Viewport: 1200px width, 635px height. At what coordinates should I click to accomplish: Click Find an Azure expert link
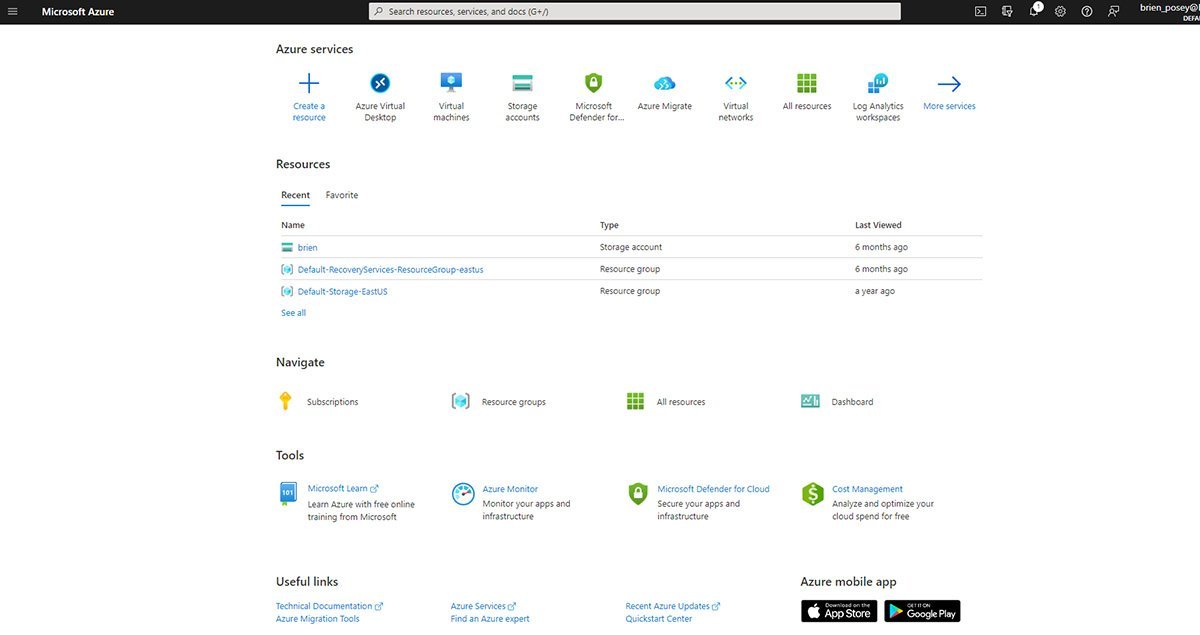pyautogui.click(x=490, y=619)
